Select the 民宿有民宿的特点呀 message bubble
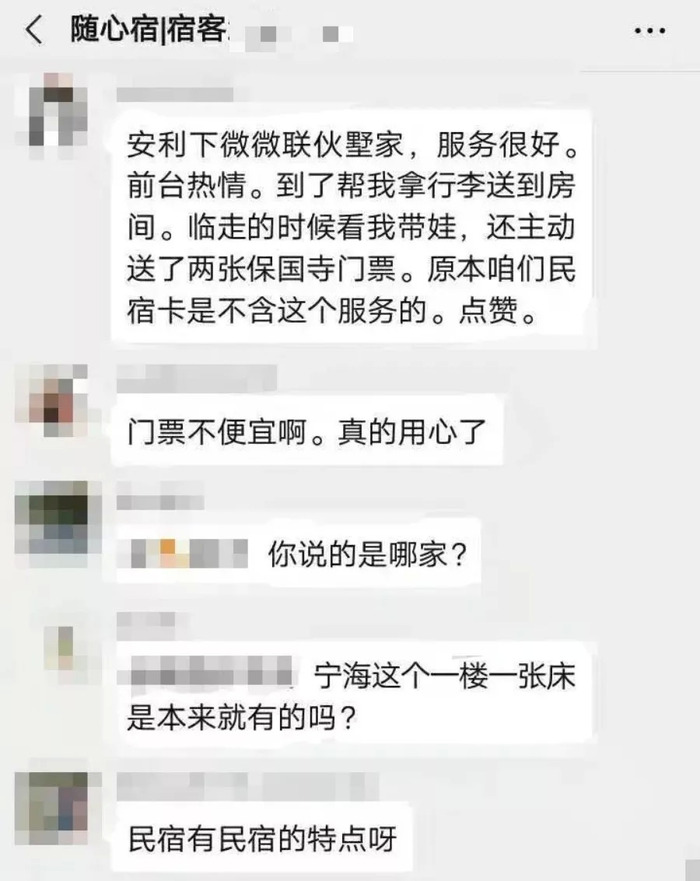The height and width of the screenshot is (881, 700). coord(262,839)
